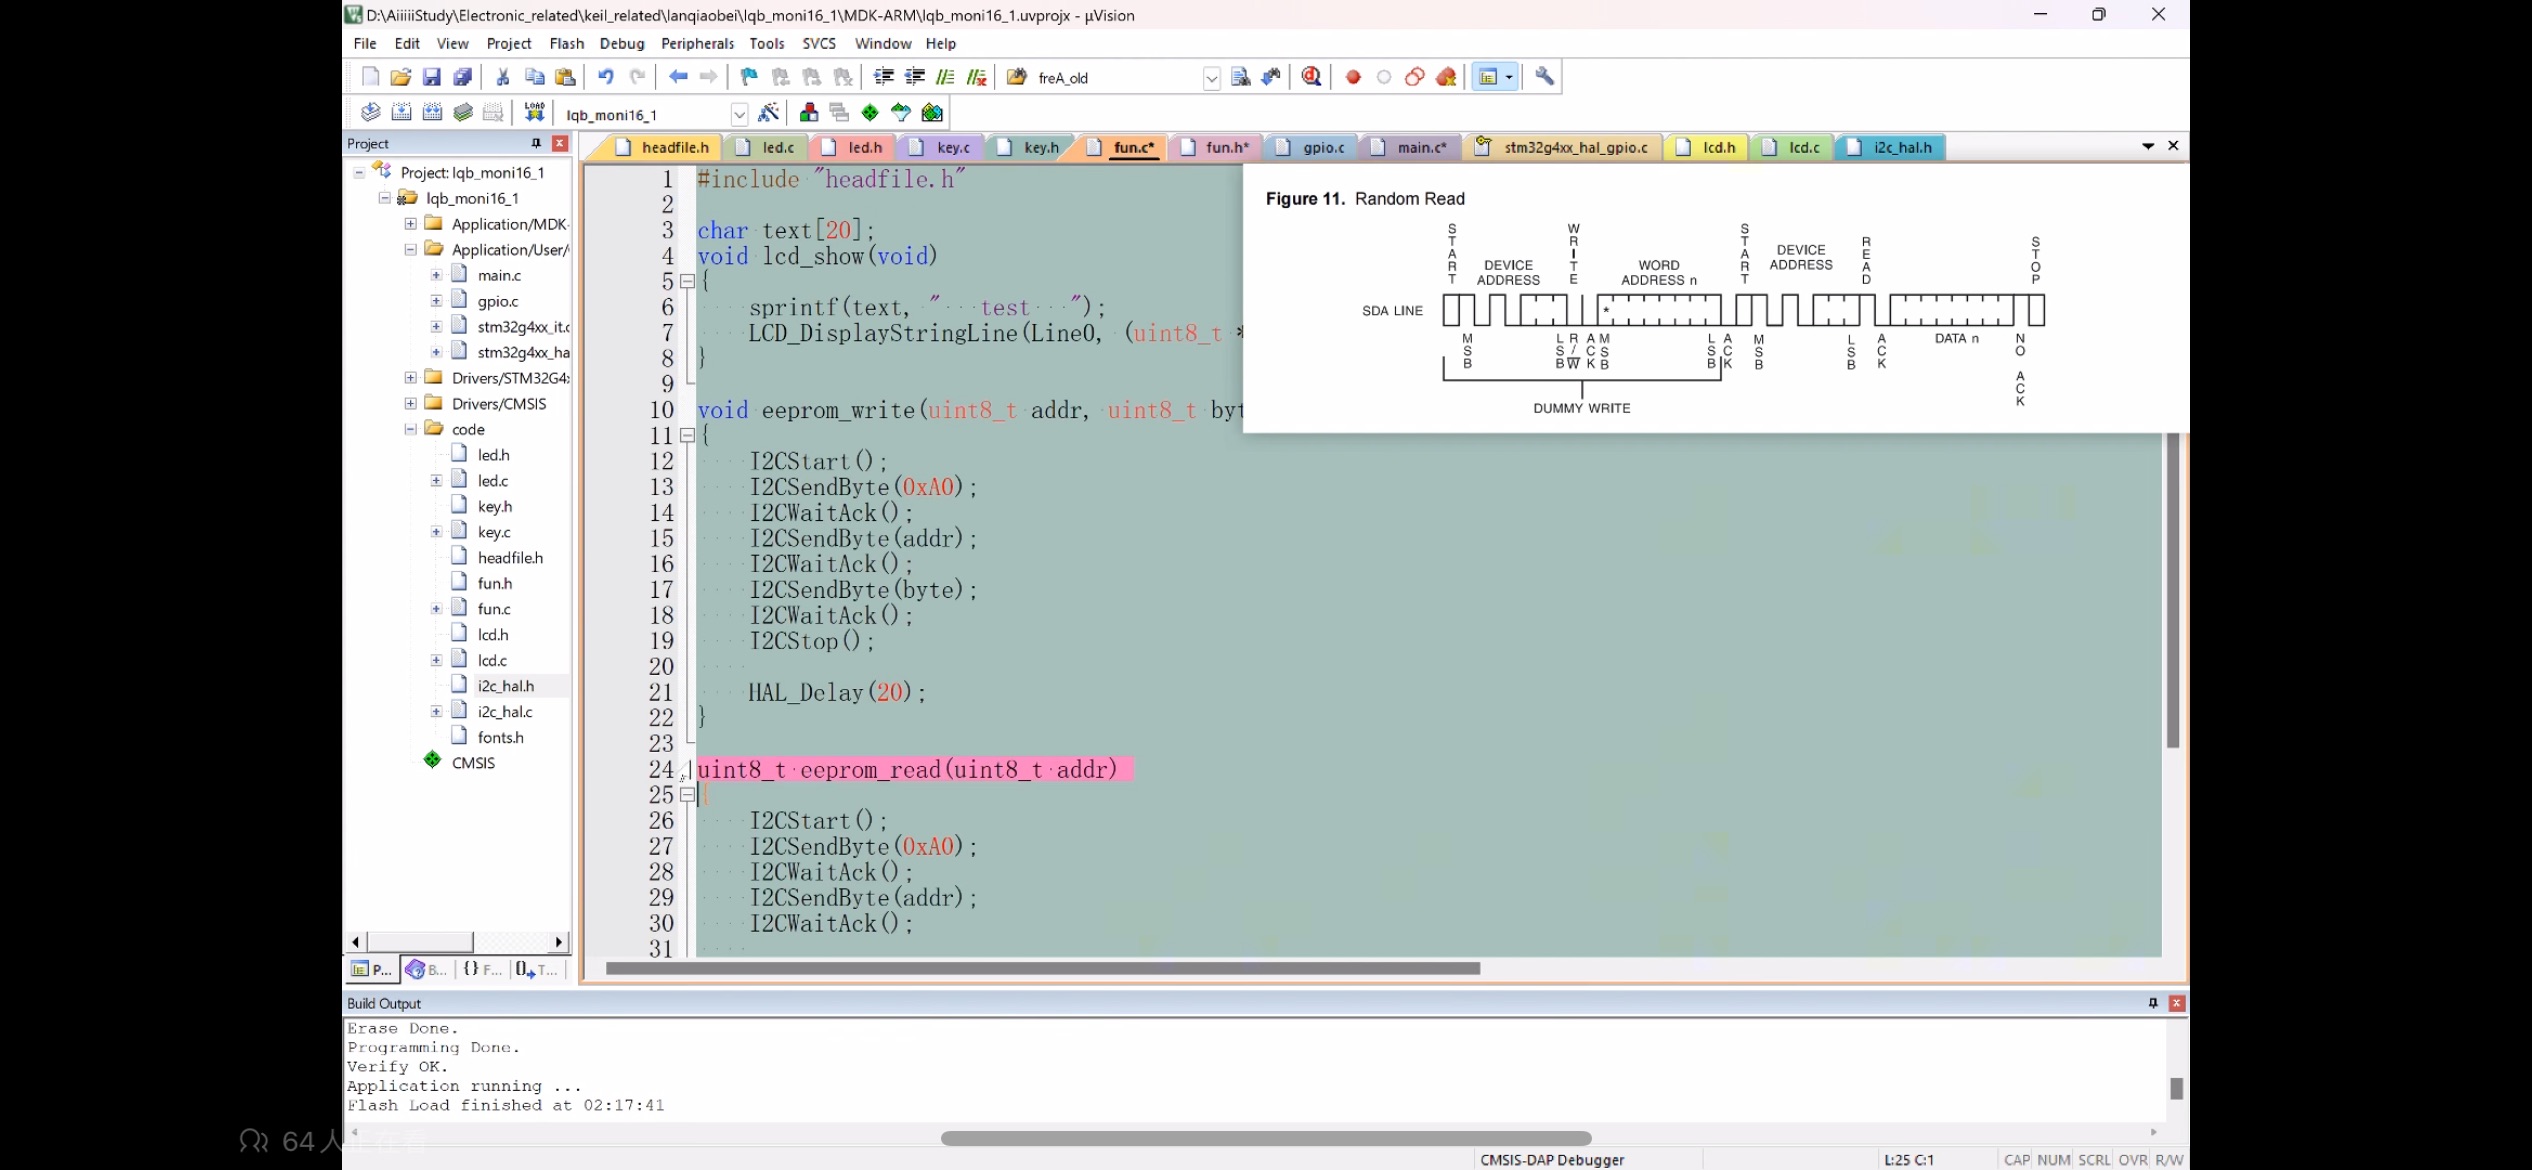
Task: Open Manage Run-Time Environment green diamond icon
Action: tap(870, 112)
